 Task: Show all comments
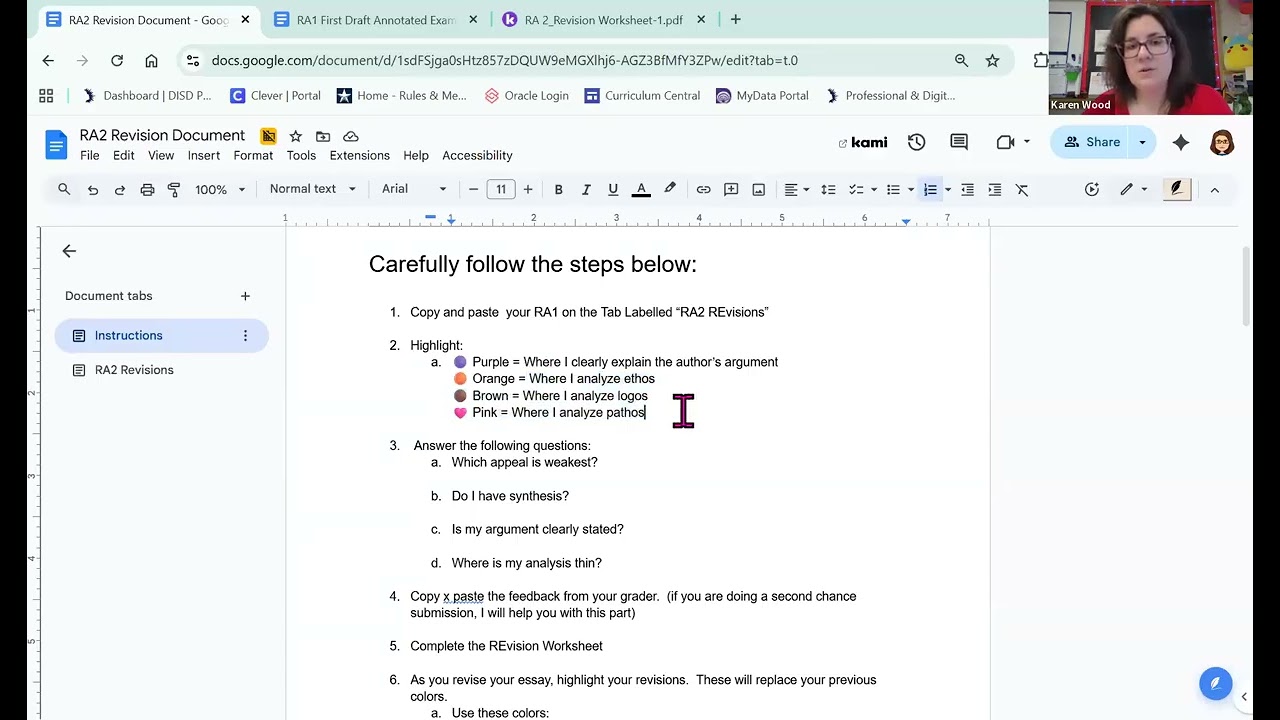[x=959, y=142]
